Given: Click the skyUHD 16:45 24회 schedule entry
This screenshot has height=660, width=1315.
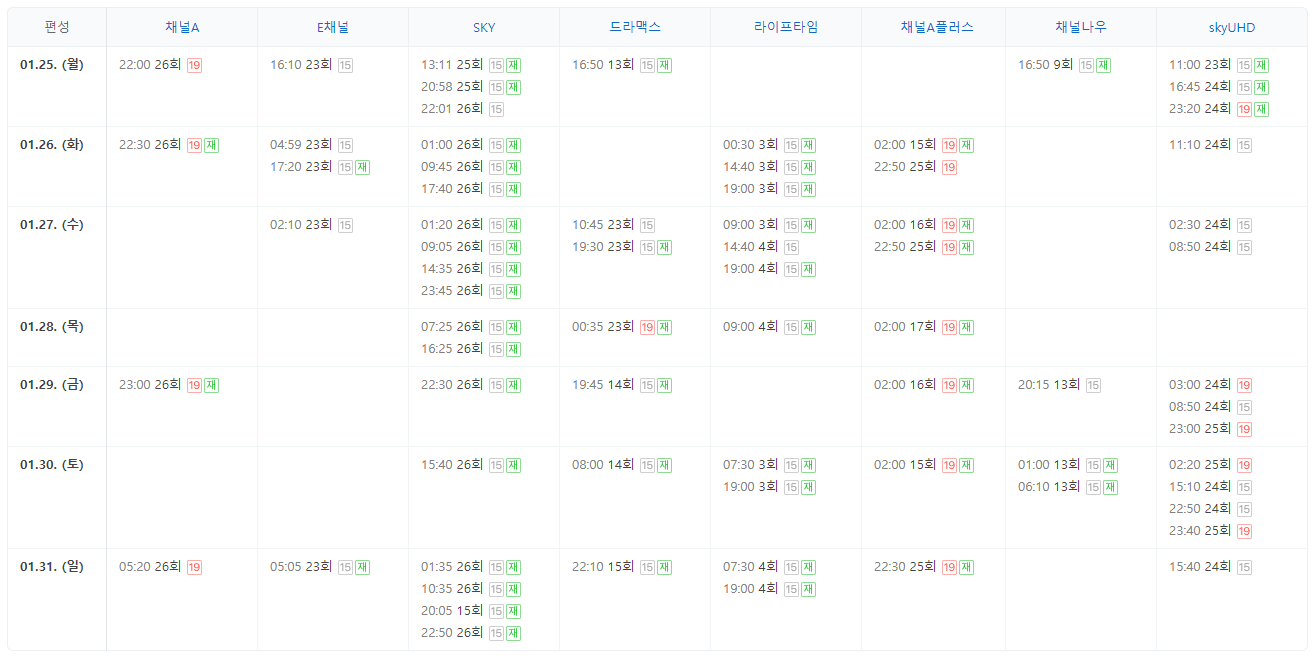Looking at the screenshot, I should [x=1219, y=87].
